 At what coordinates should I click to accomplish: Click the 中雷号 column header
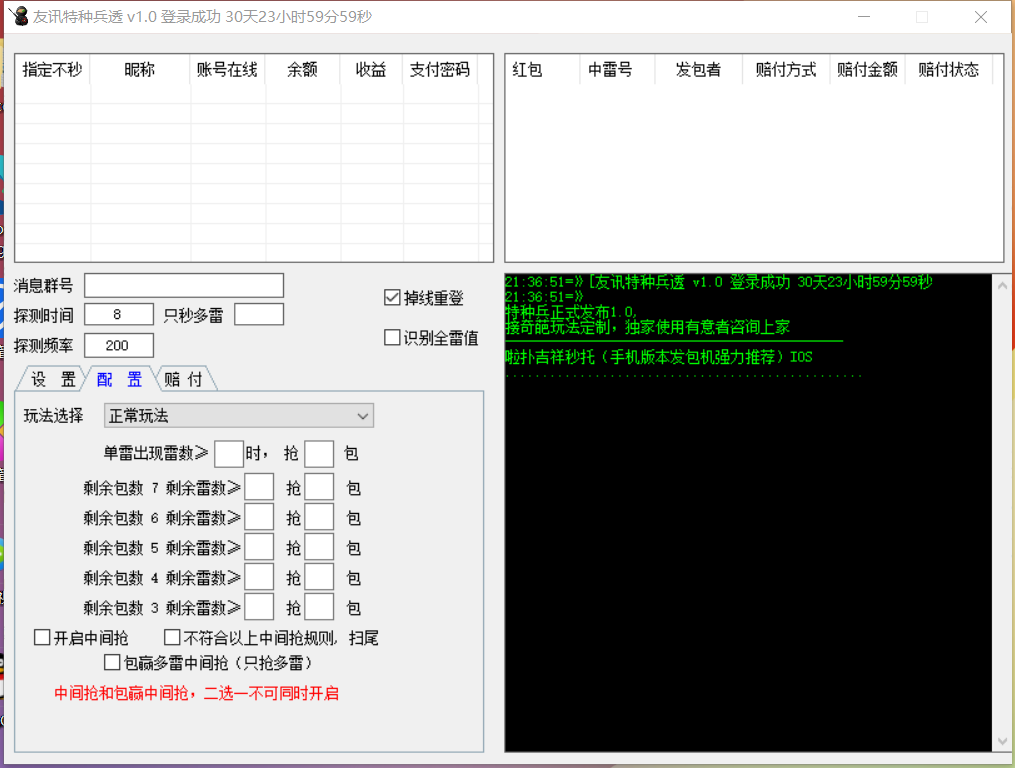click(617, 69)
